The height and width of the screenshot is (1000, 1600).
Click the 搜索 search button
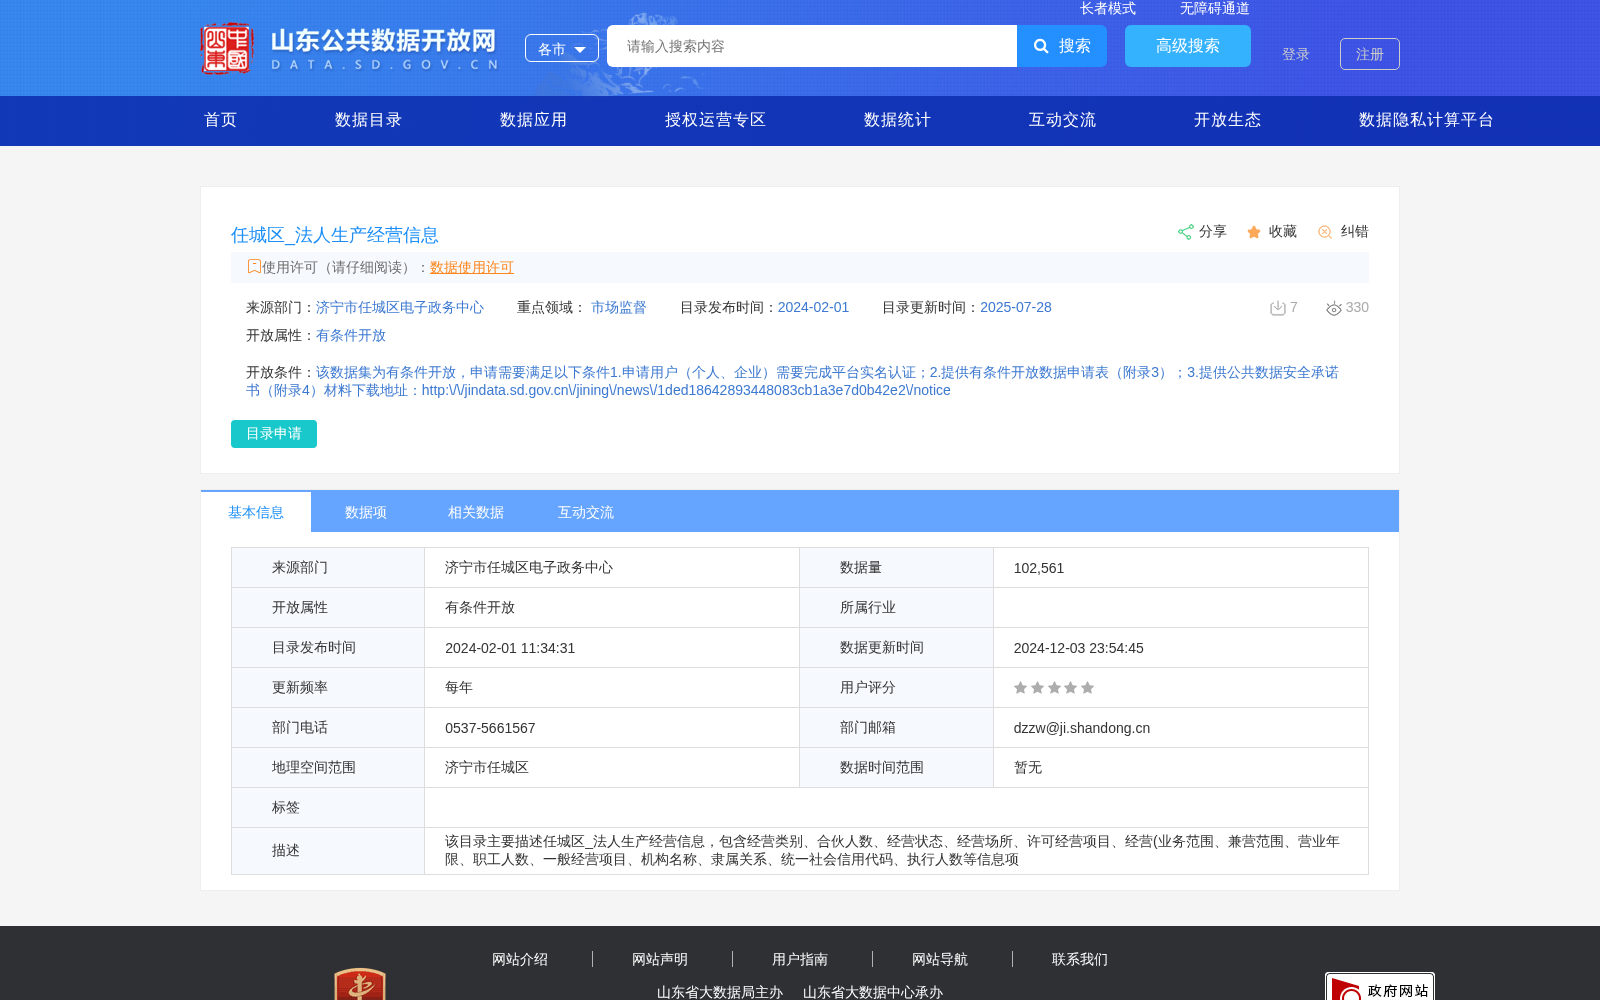(x=1062, y=46)
